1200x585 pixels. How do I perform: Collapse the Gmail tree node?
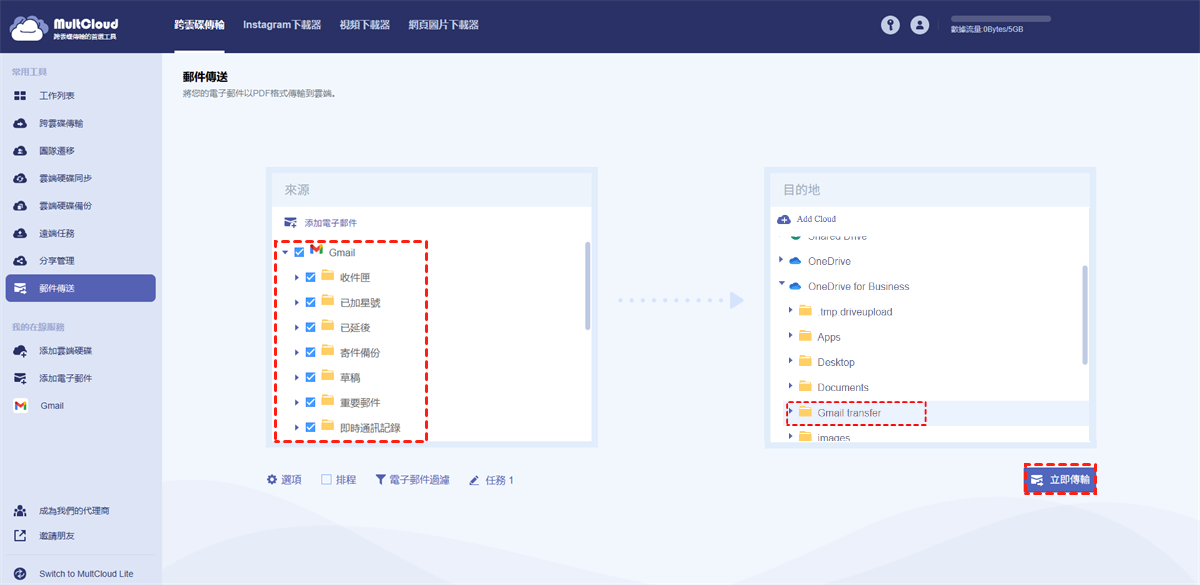point(285,253)
